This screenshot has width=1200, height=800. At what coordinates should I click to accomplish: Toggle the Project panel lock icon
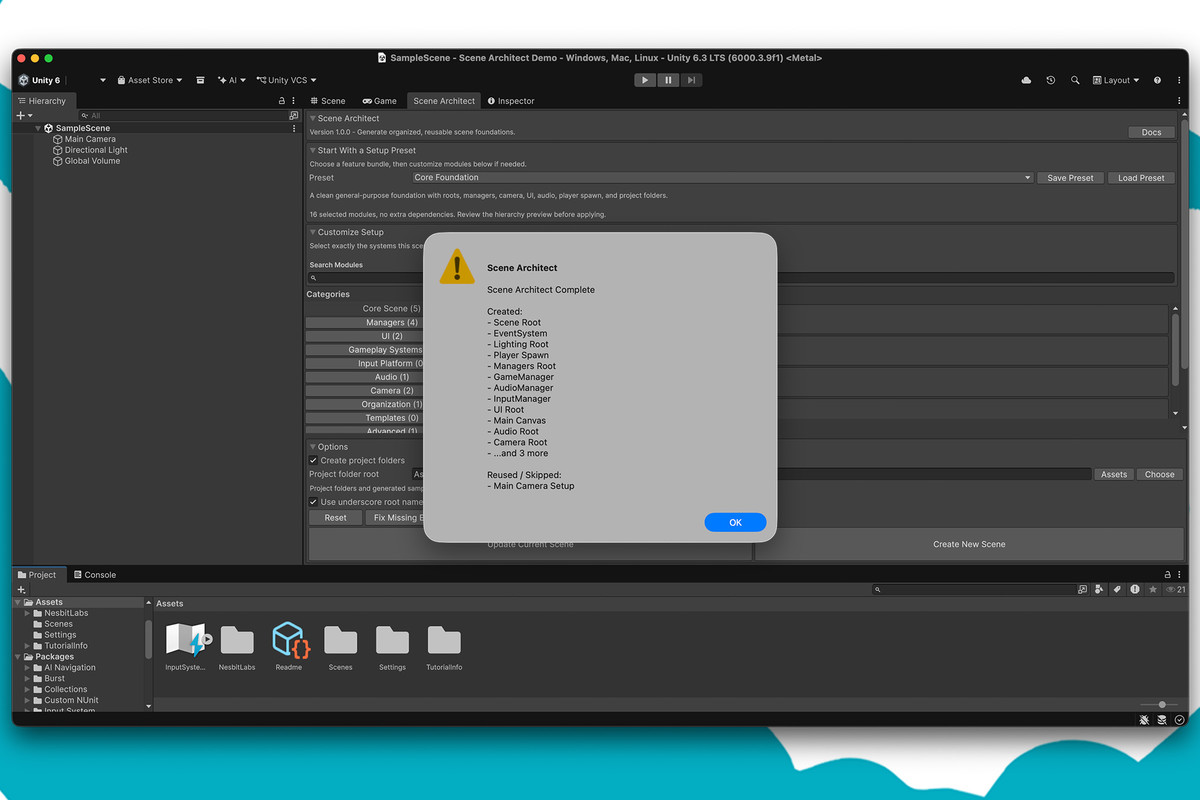click(1166, 575)
